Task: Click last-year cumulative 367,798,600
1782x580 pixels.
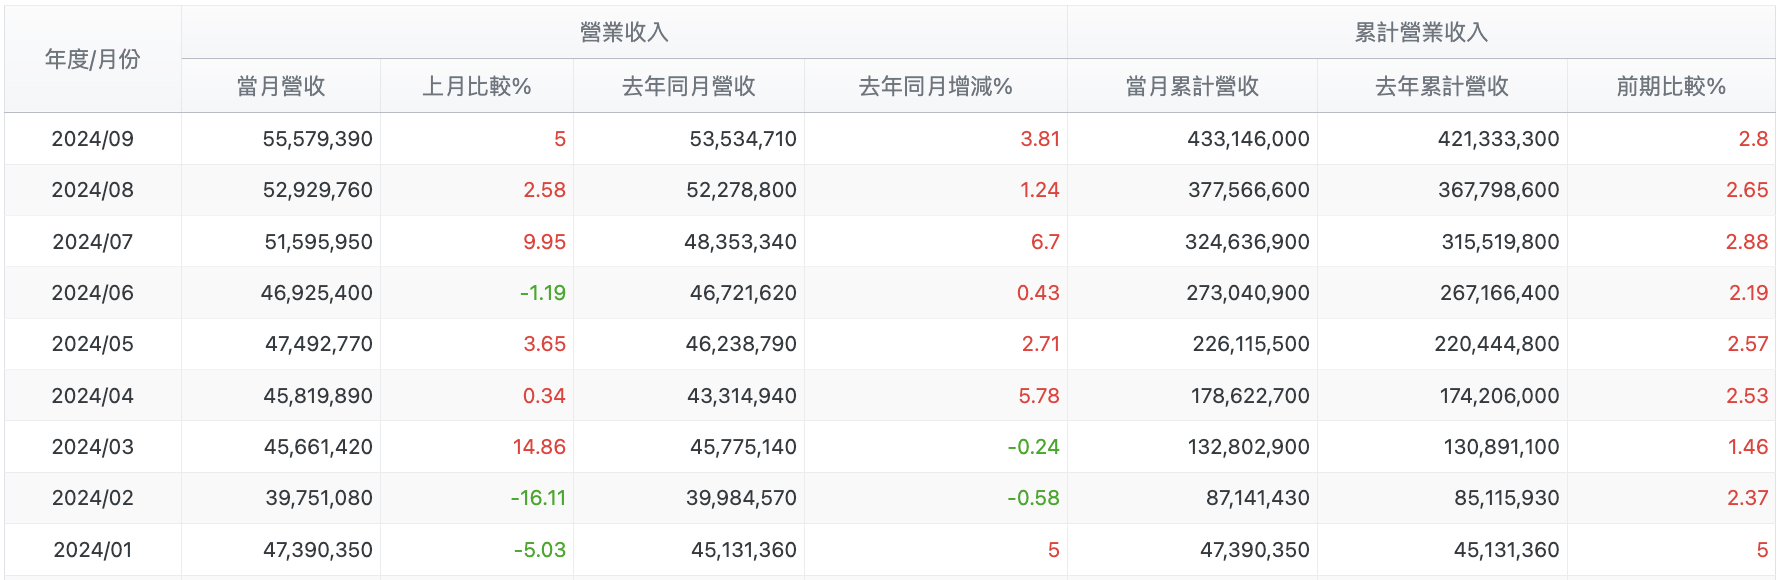Action: pos(1498,190)
